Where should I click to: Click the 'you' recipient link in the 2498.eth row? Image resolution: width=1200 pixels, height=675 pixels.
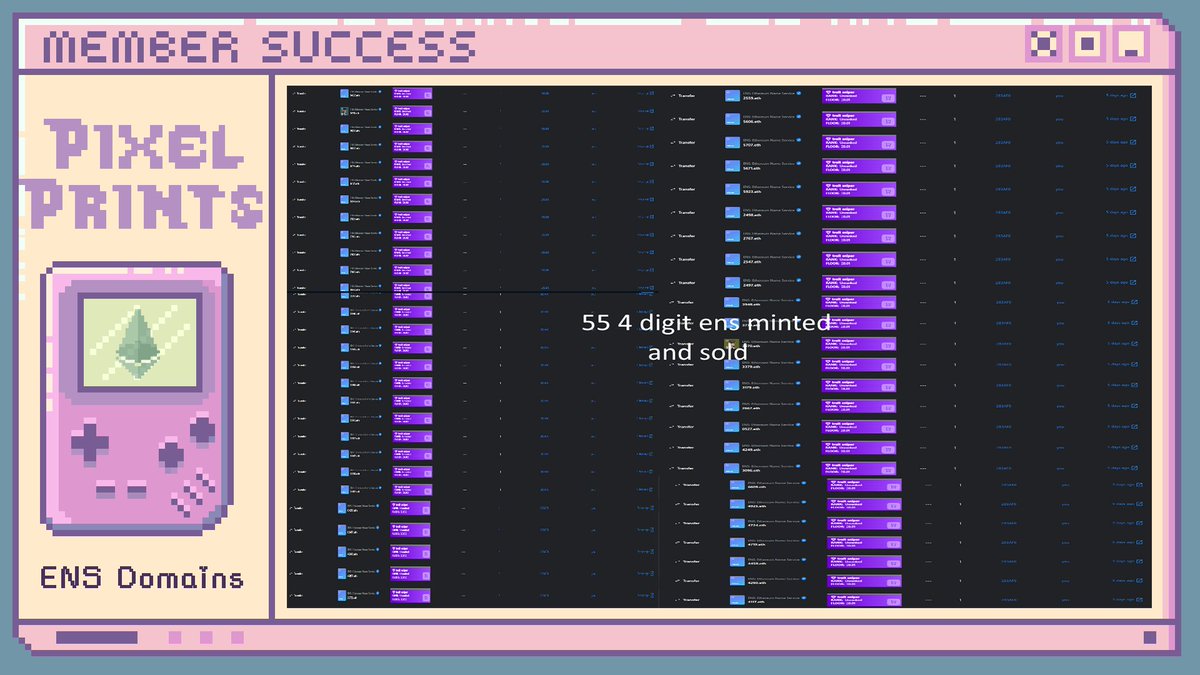(1059, 213)
